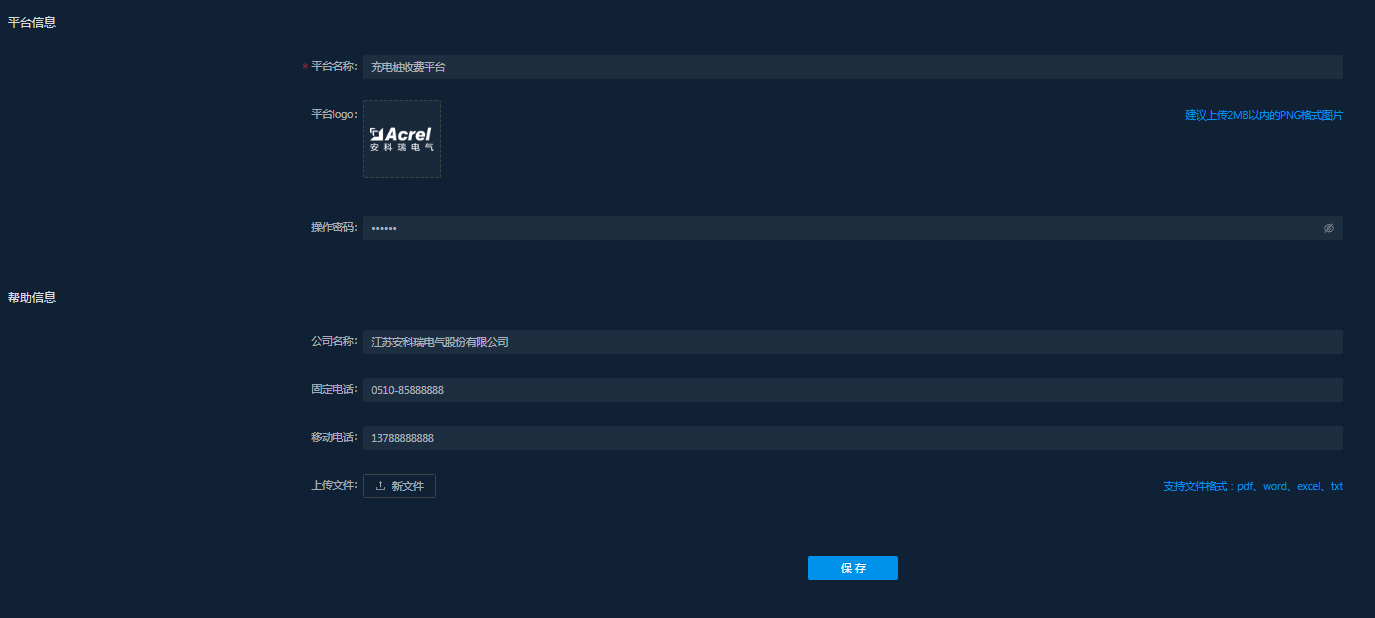Click into the 操作密码 password field
Viewport: 1375px width, 618px height.
click(x=840, y=228)
